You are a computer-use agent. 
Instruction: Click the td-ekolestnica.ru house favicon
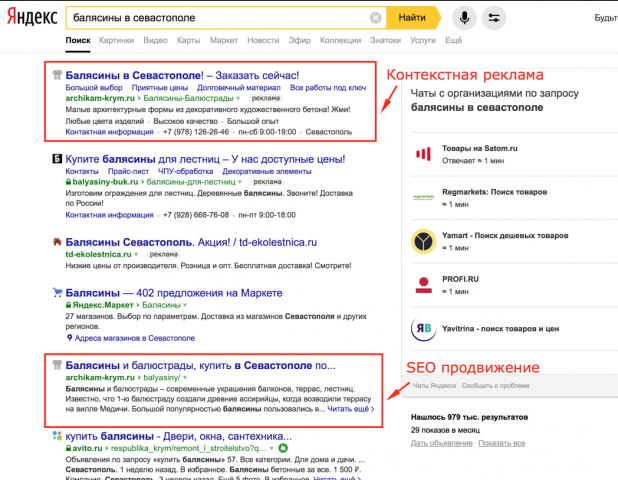pos(57,242)
